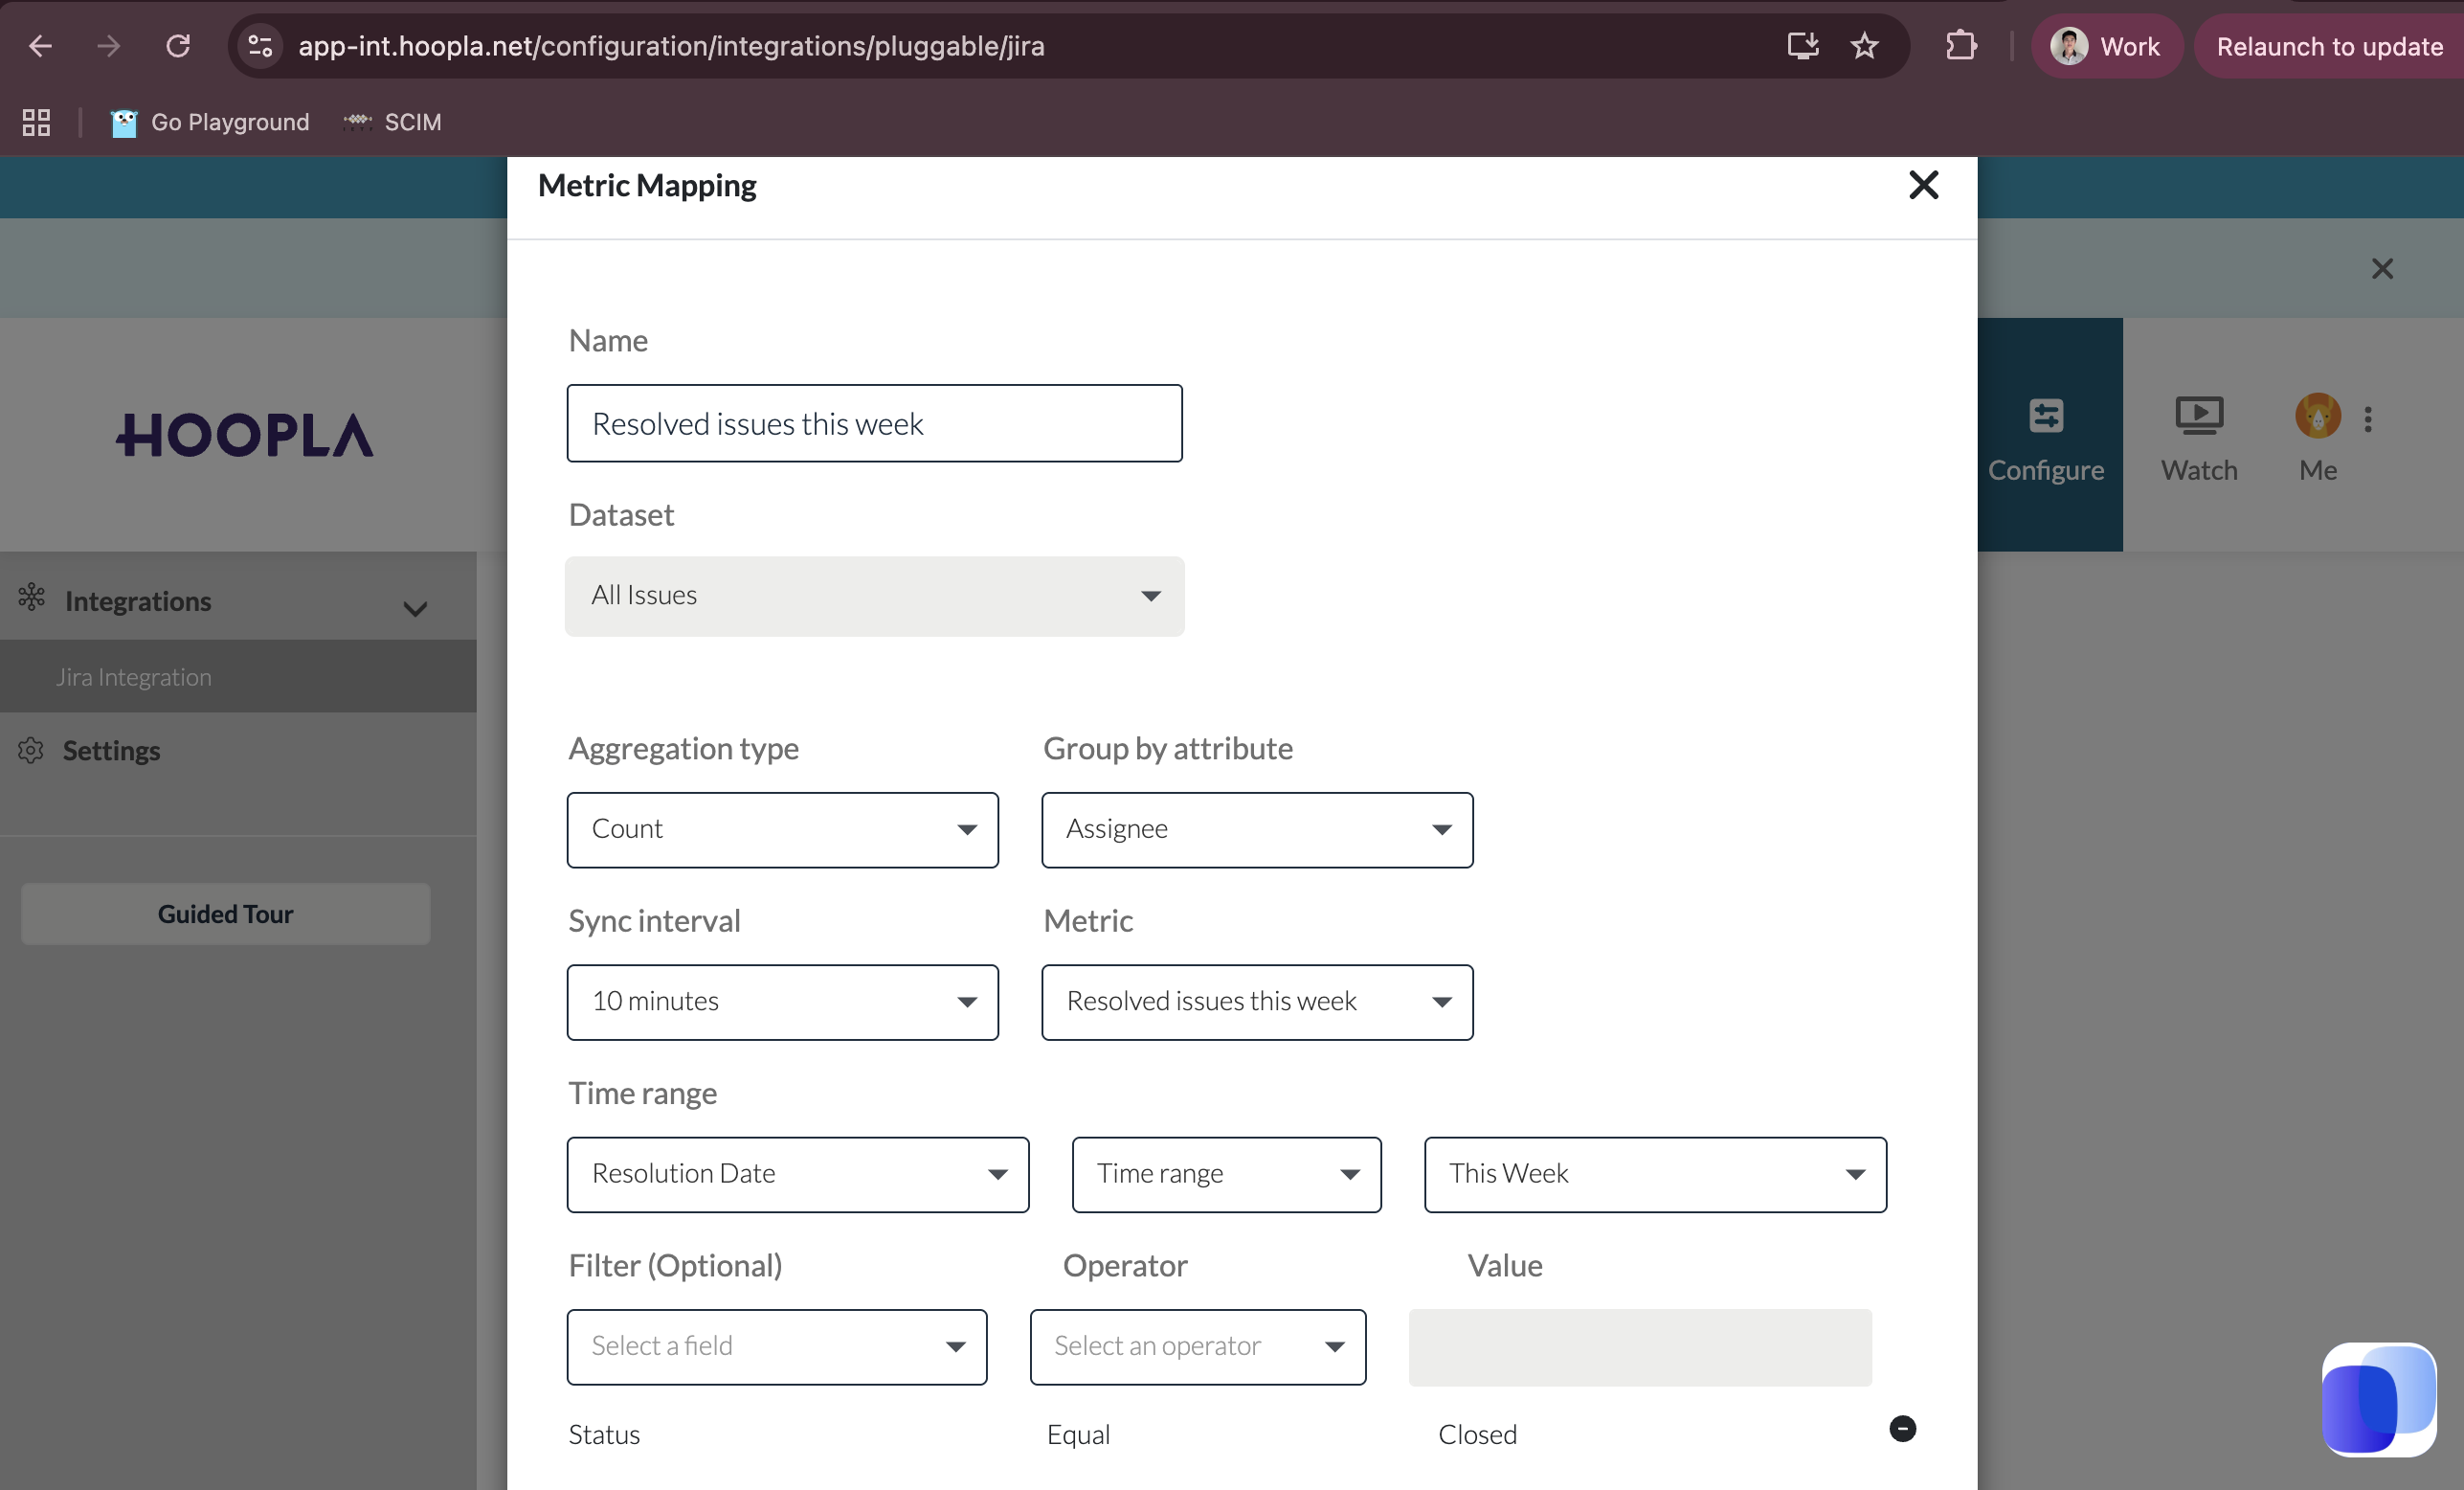Open Go Playground bookmark

pos(210,122)
